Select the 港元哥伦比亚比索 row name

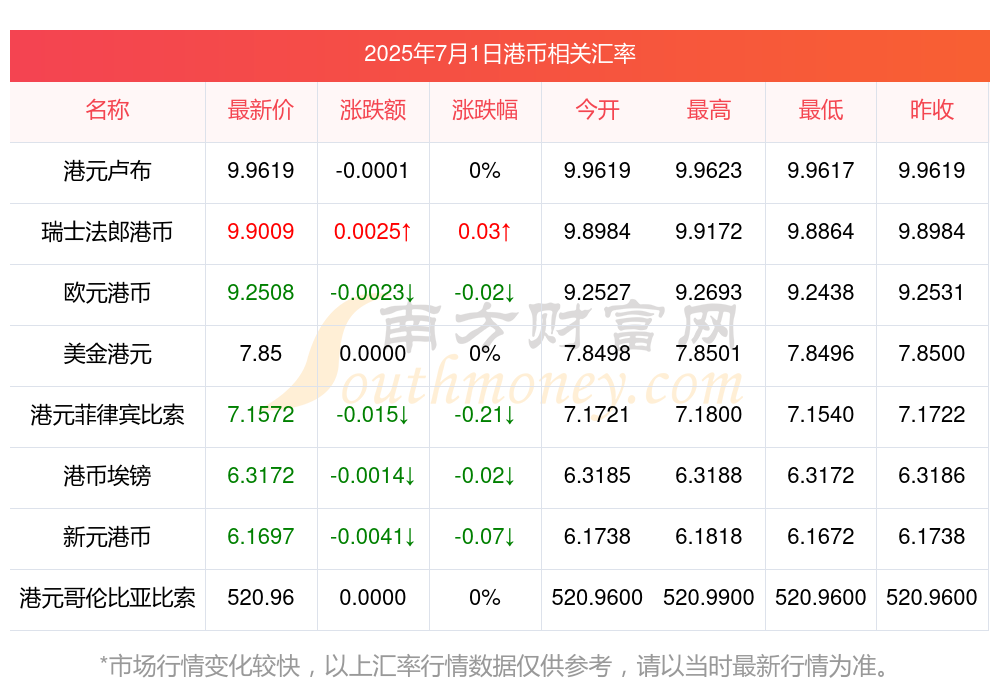tap(107, 598)
